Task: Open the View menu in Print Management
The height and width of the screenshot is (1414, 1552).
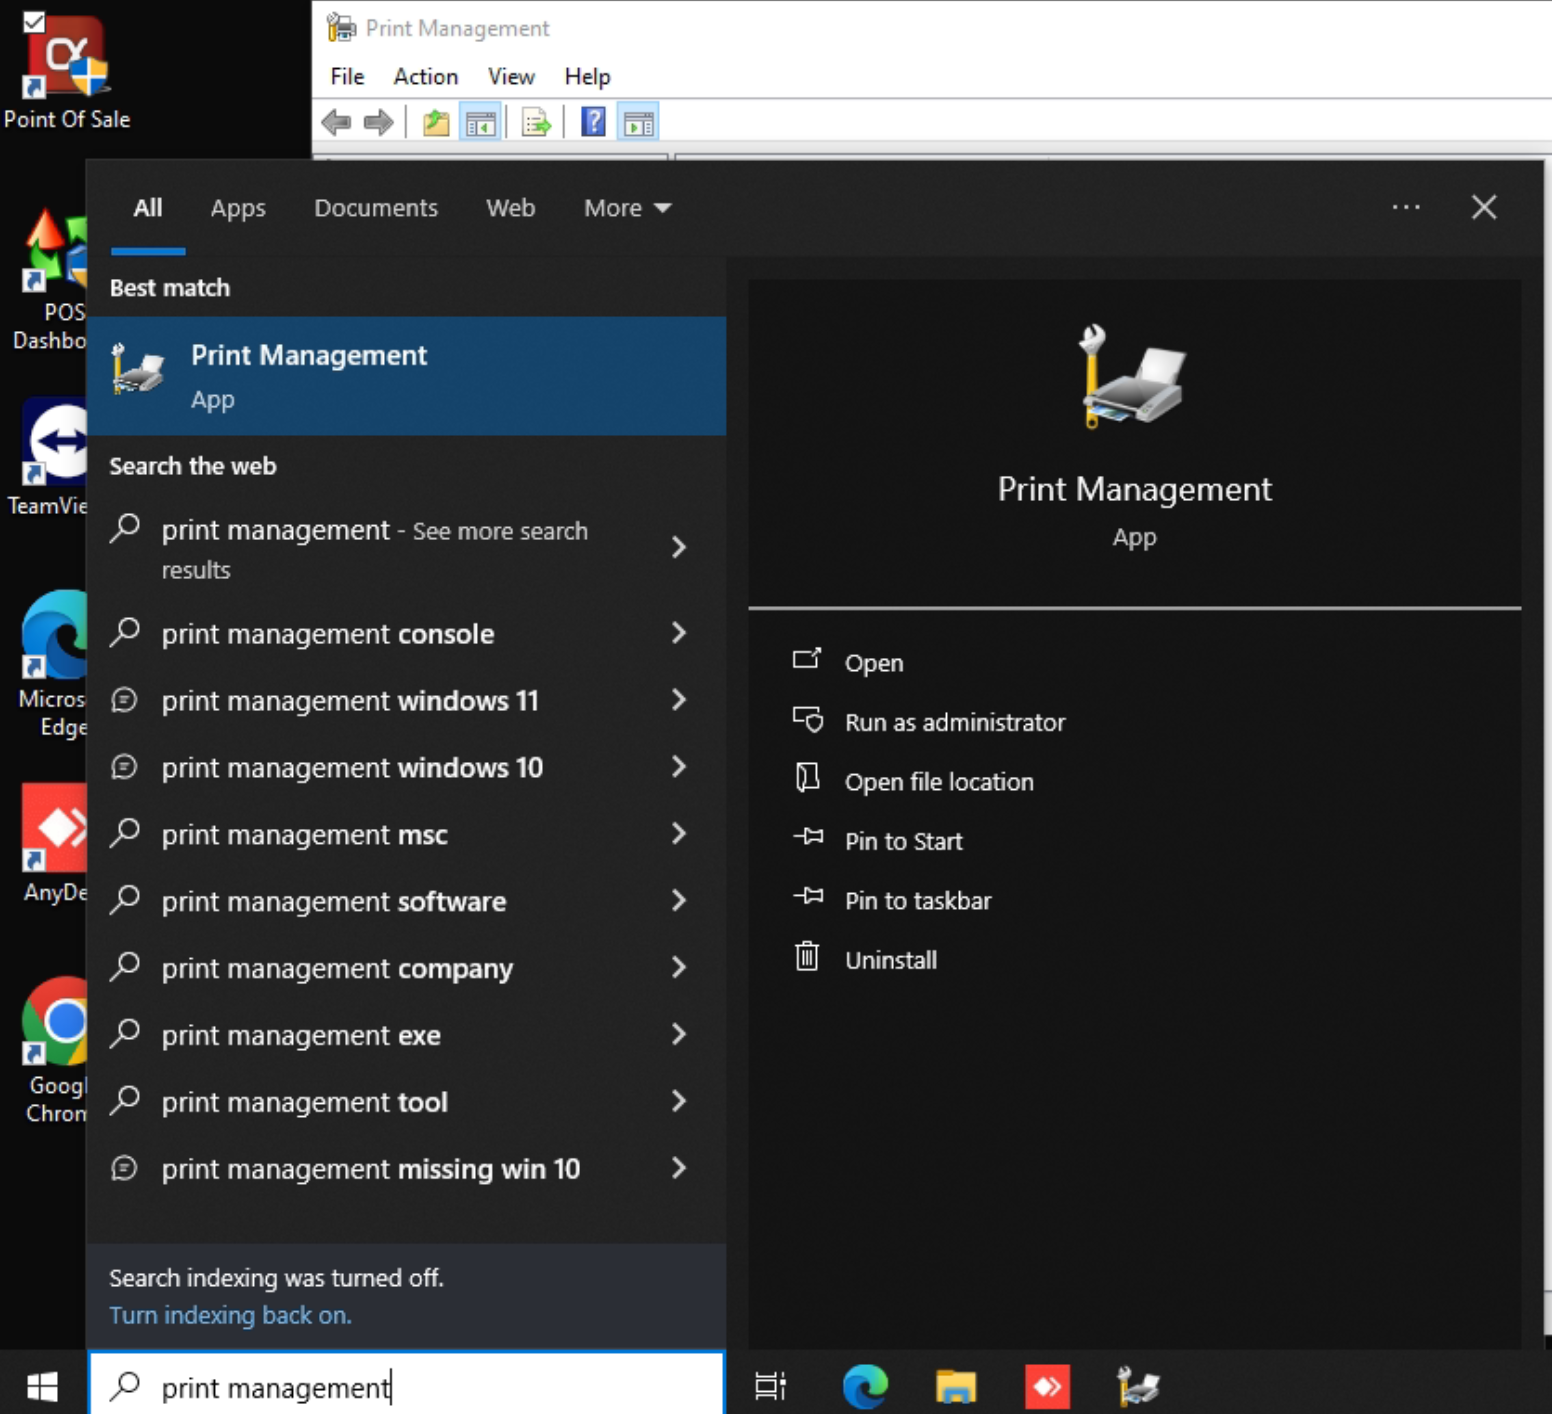Action: point(511,76)
